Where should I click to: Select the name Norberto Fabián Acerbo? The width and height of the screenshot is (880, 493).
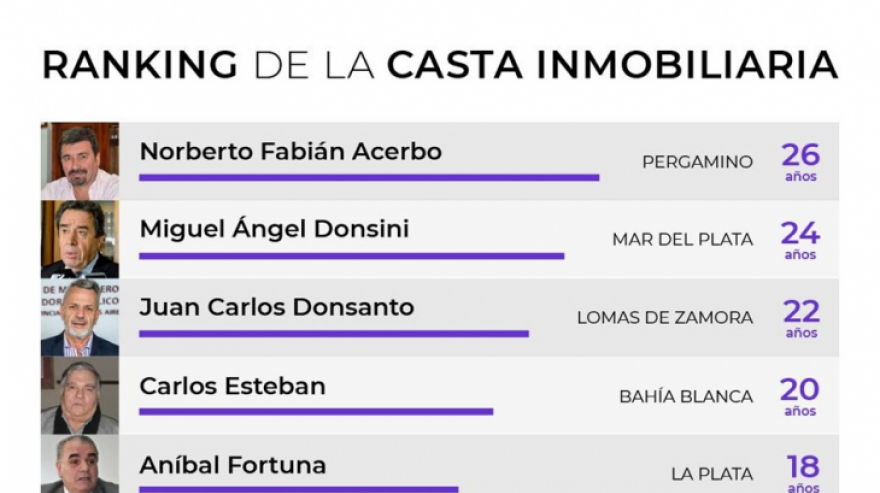(x=291, y=152)
